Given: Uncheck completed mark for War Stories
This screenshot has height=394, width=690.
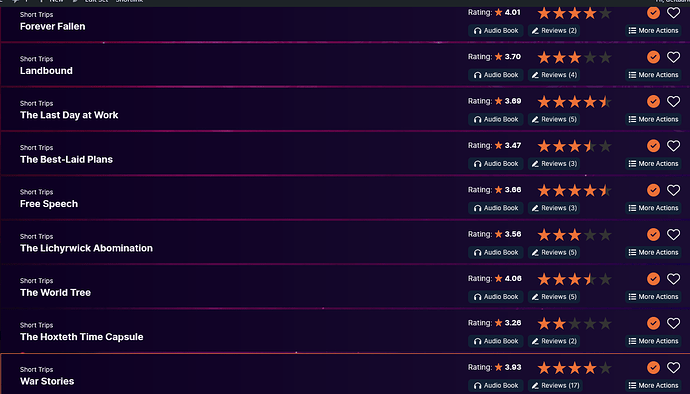Looking at the screenshot, I should tap(653, 368).
